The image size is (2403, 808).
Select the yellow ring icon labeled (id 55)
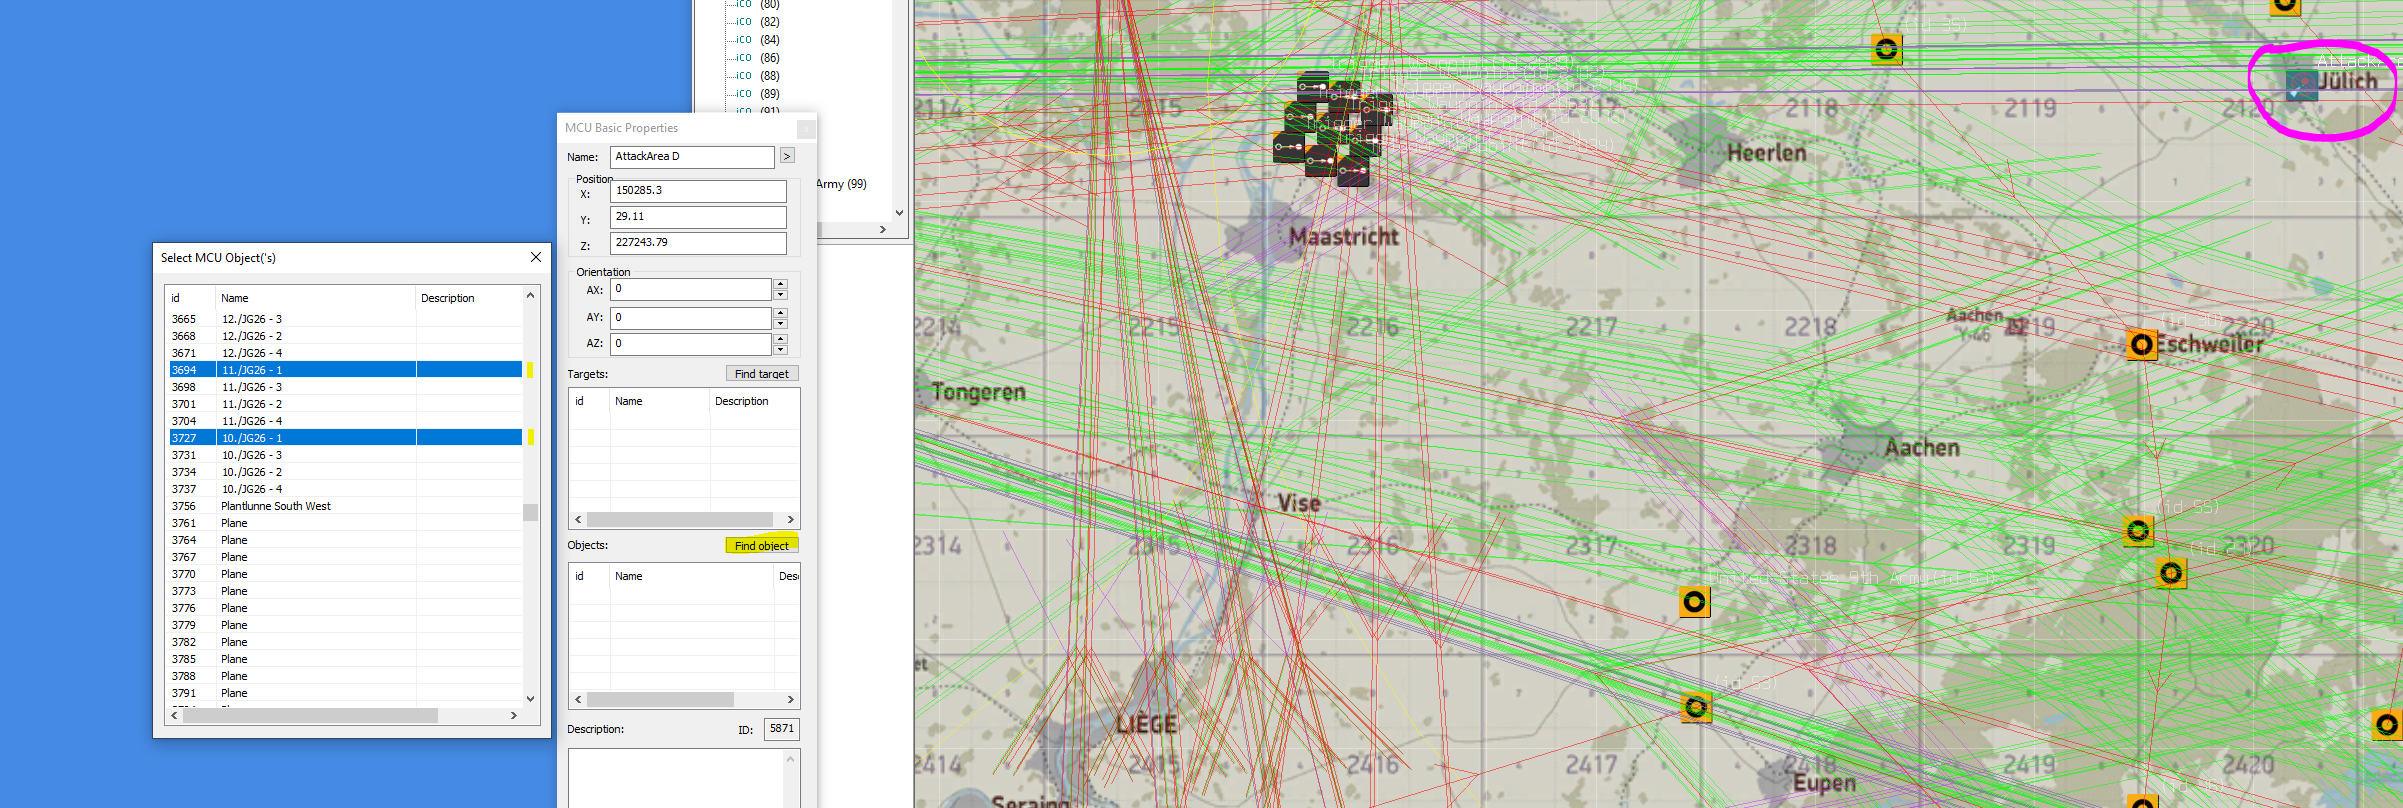(x=2138, y=531)
